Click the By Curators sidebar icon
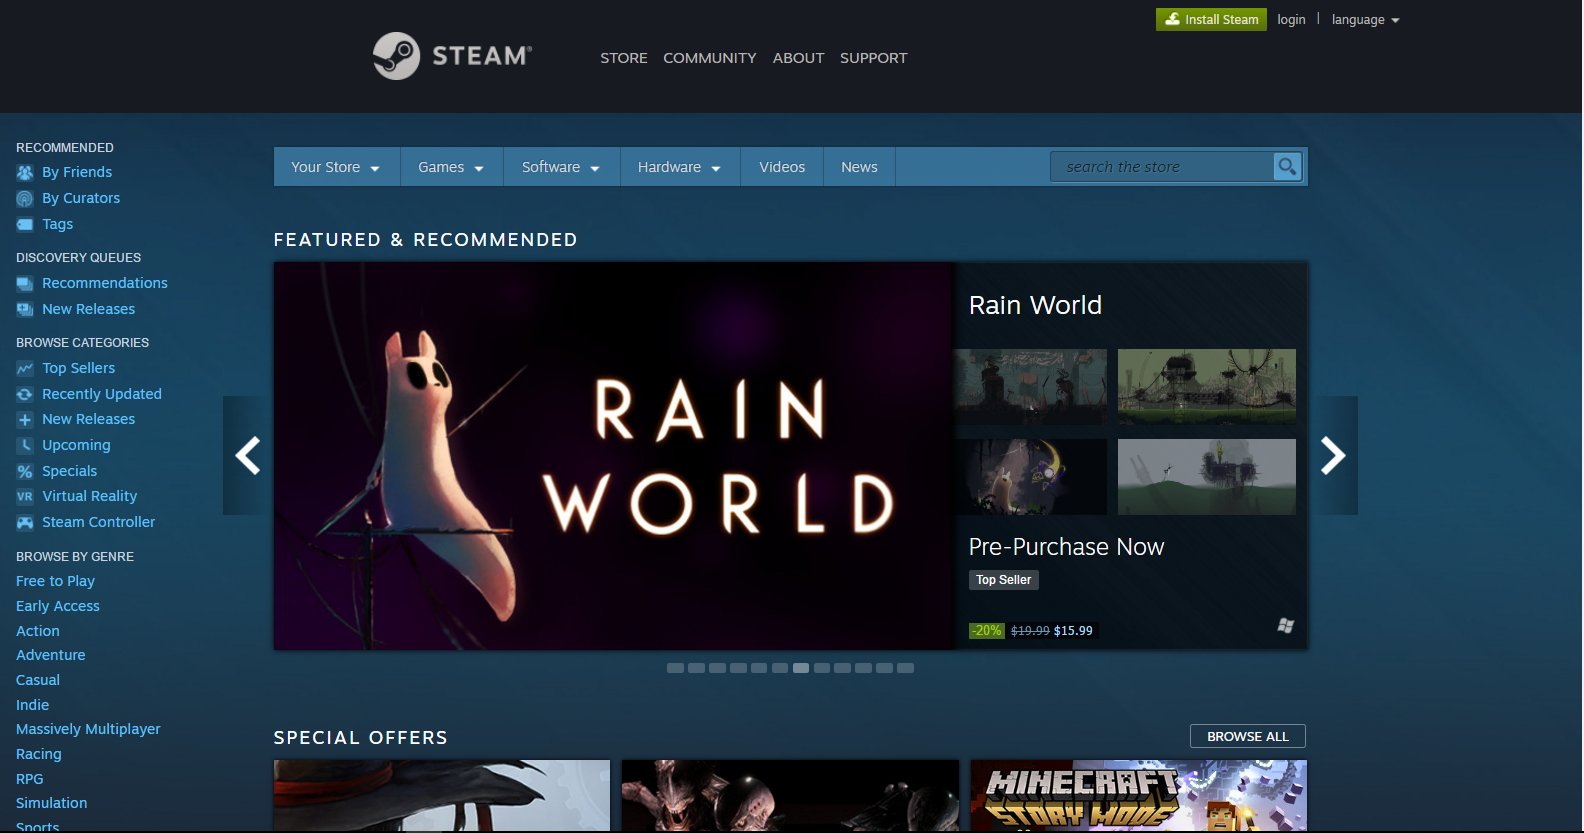The image size is (1584, 833). [25, 199]
